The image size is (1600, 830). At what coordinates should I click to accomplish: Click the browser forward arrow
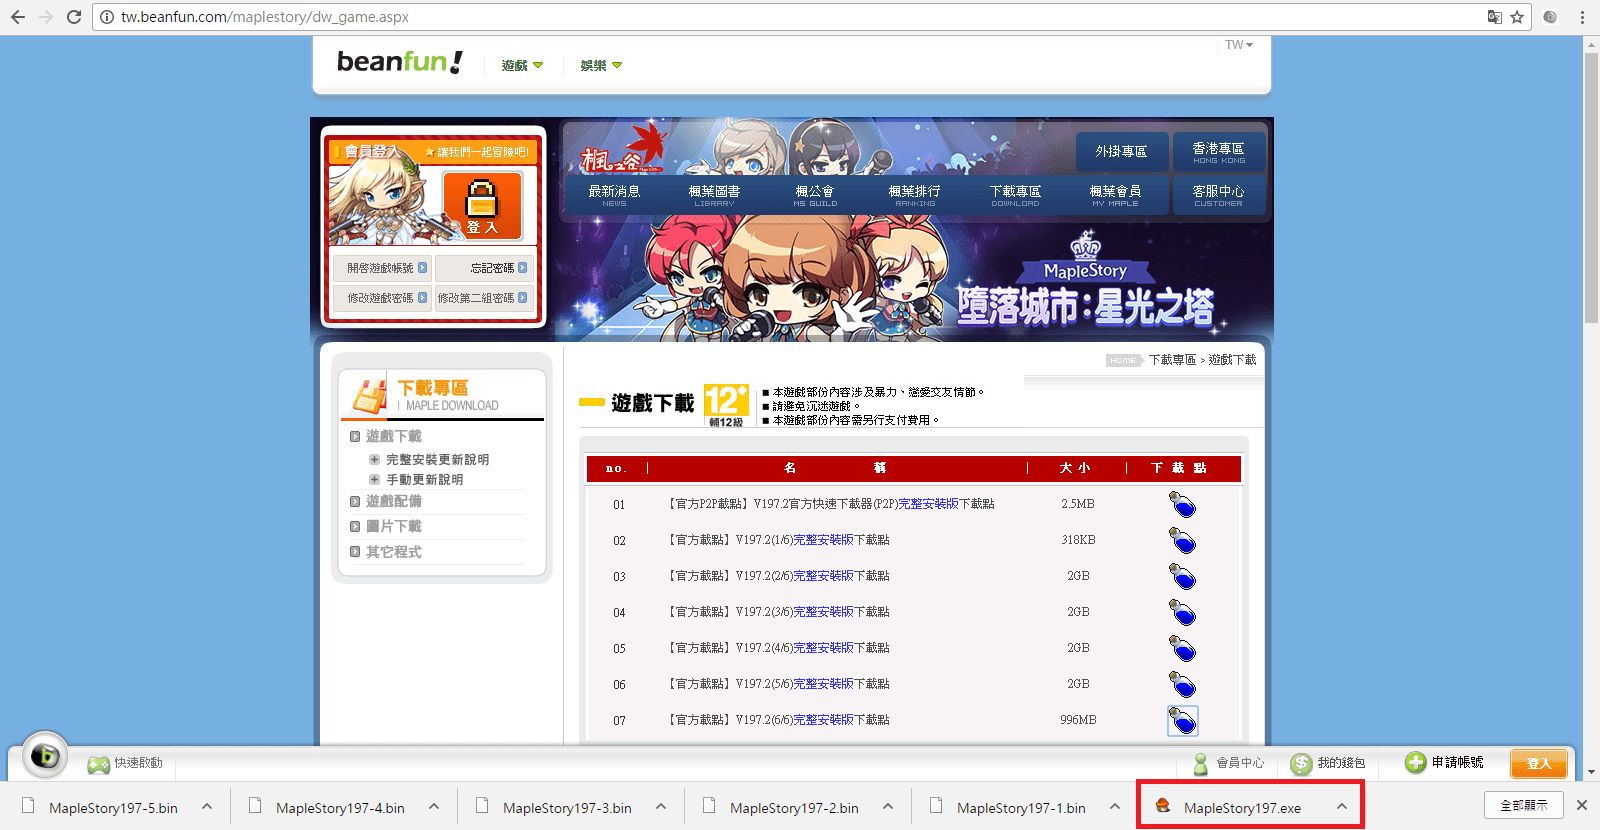pos(46,17)
